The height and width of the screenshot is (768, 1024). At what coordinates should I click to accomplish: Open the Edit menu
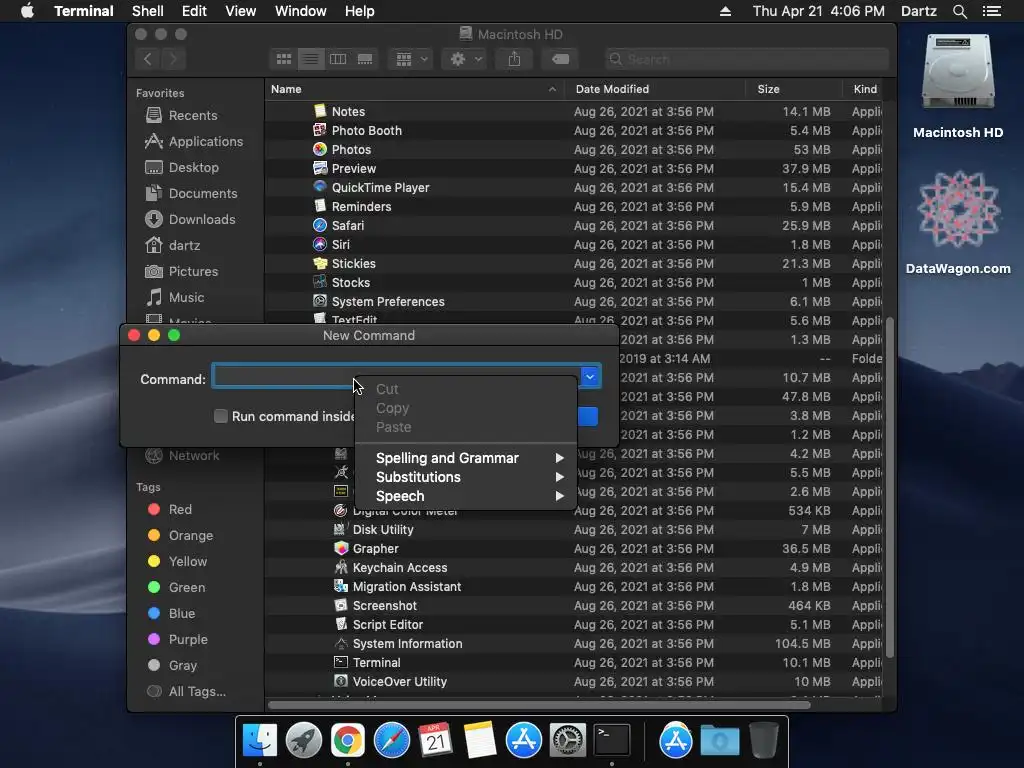click(x=194, y=11)
